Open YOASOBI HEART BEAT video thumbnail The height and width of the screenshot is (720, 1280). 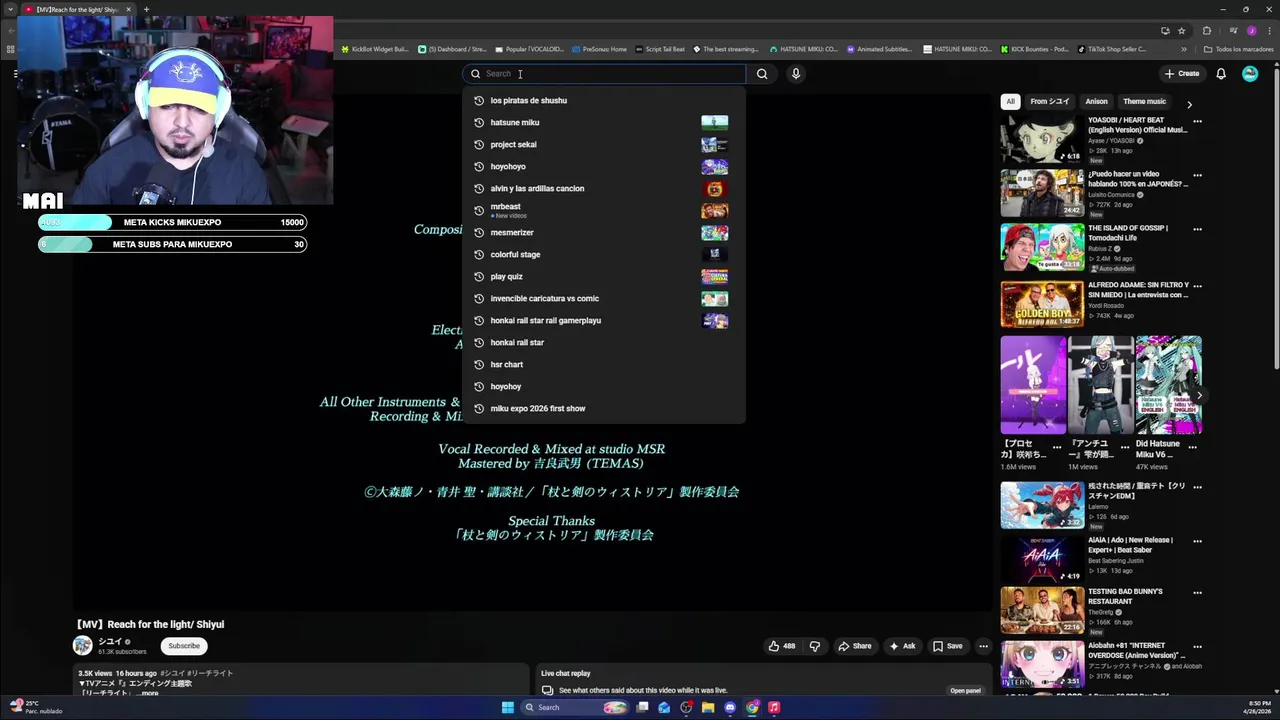[1042, 139]
